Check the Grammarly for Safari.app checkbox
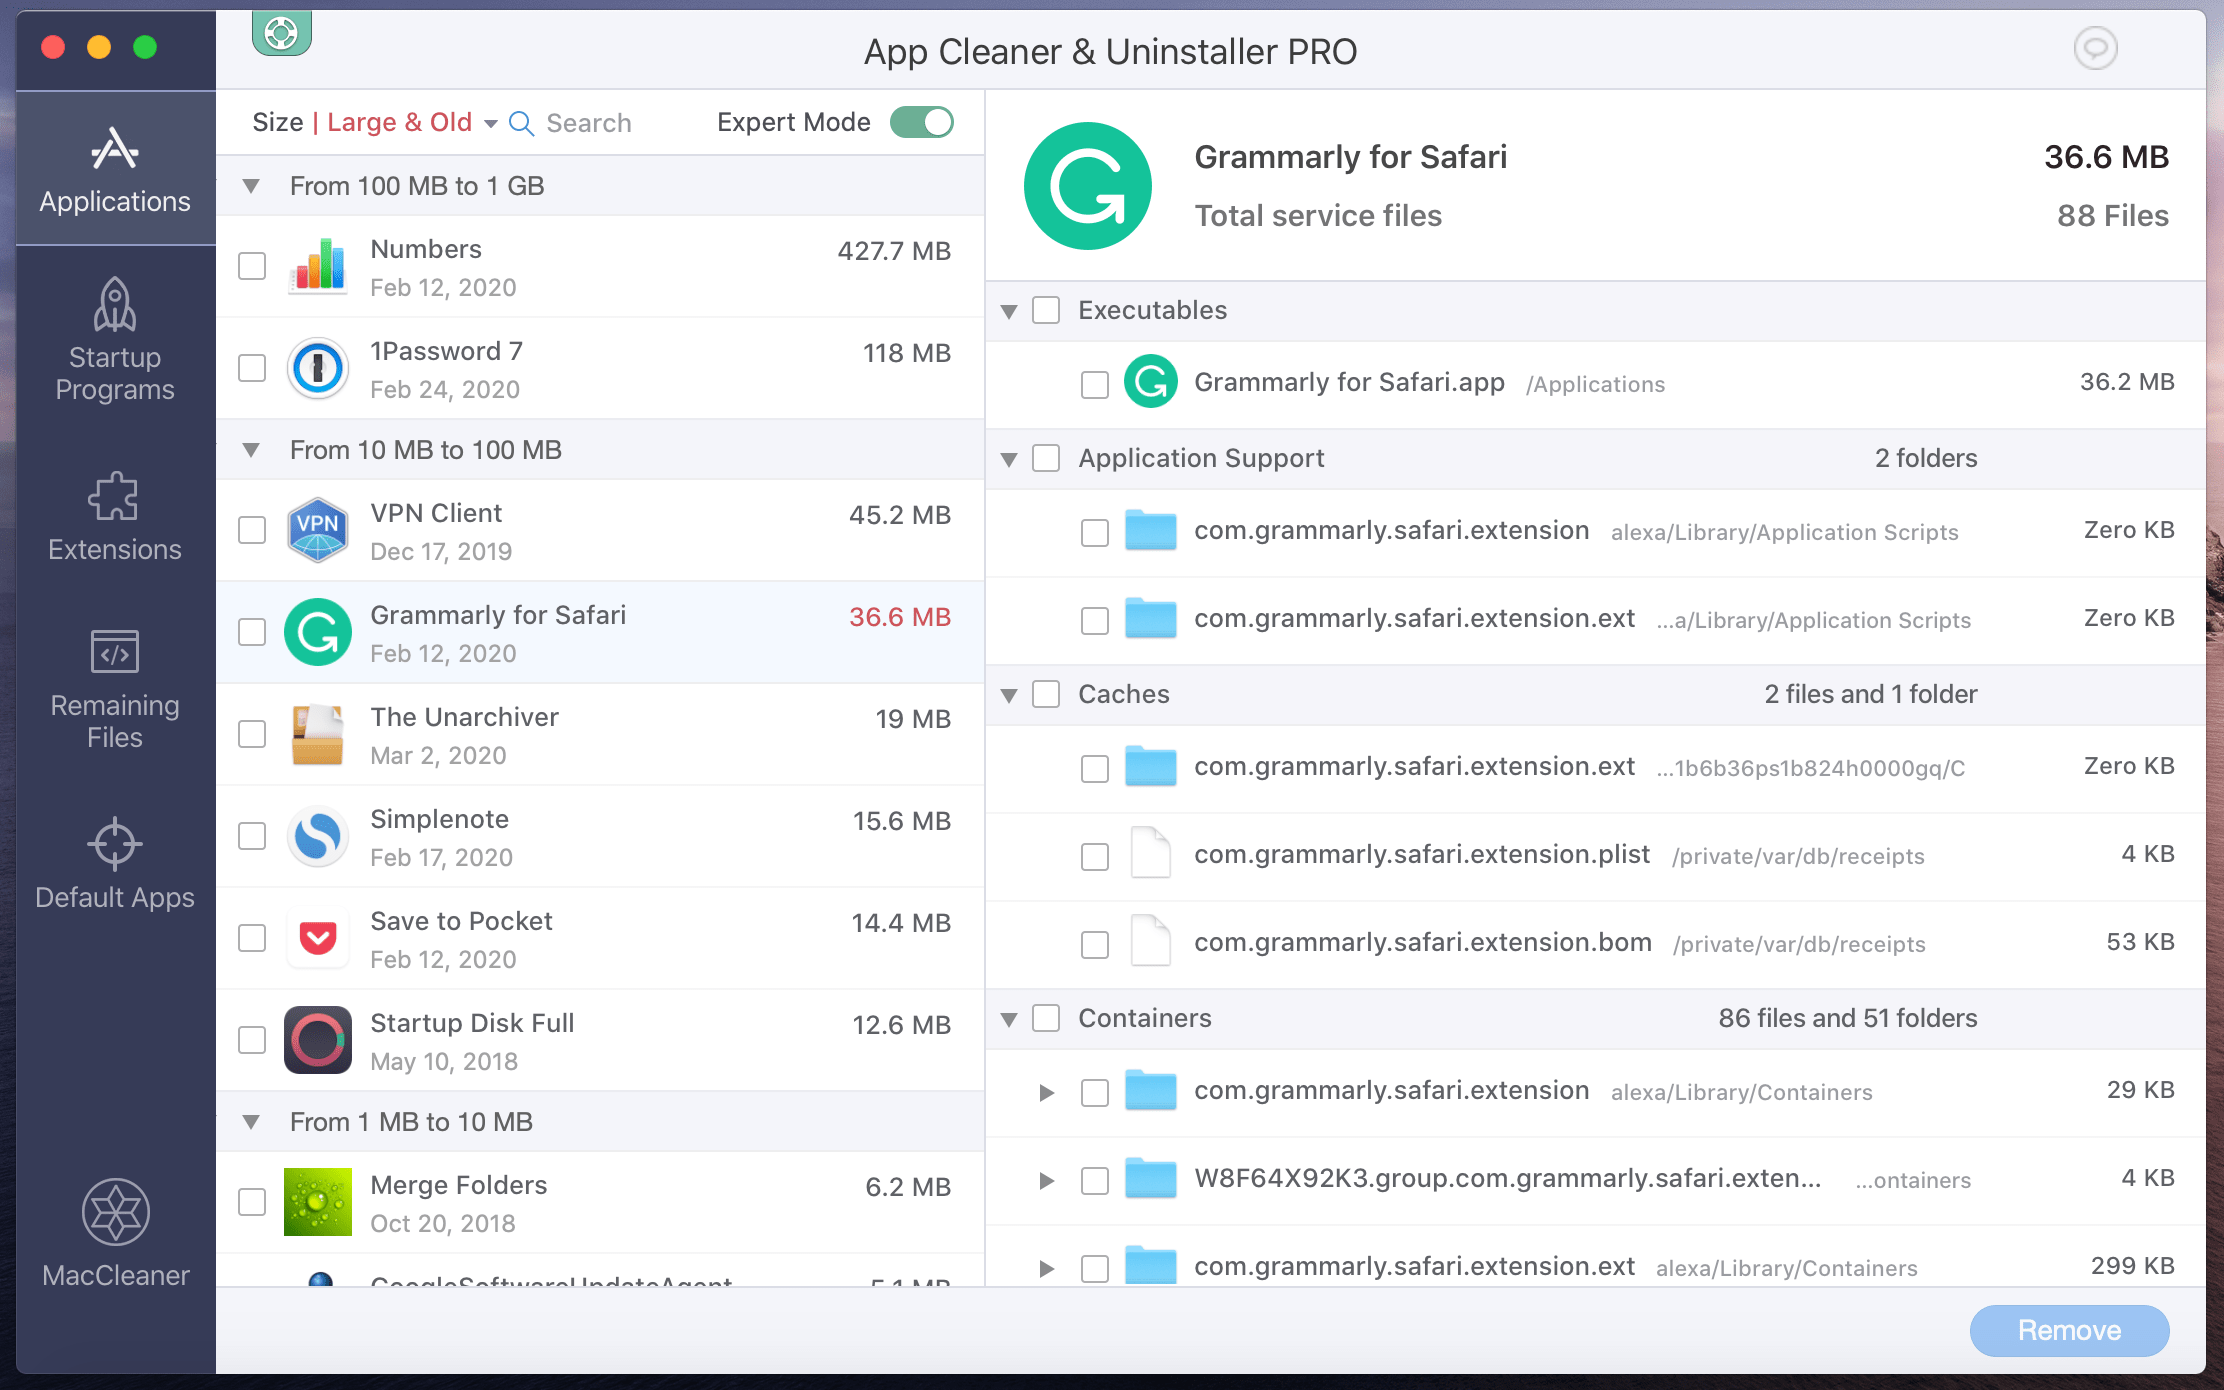Image resolution: width=2224 pixels, height=1390 pixels. 1095,384
